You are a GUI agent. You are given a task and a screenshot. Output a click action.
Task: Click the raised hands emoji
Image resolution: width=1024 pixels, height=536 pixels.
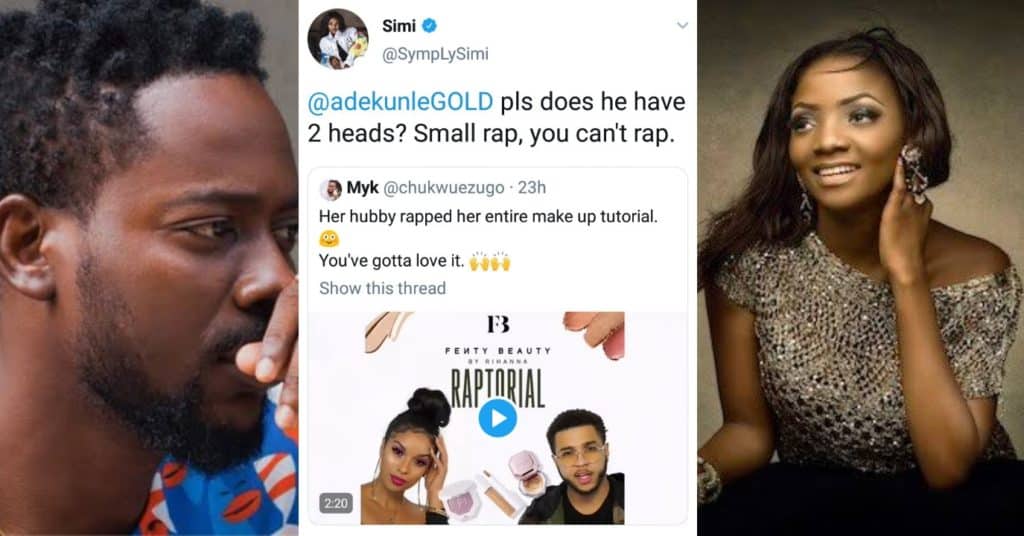pos(490,262)
